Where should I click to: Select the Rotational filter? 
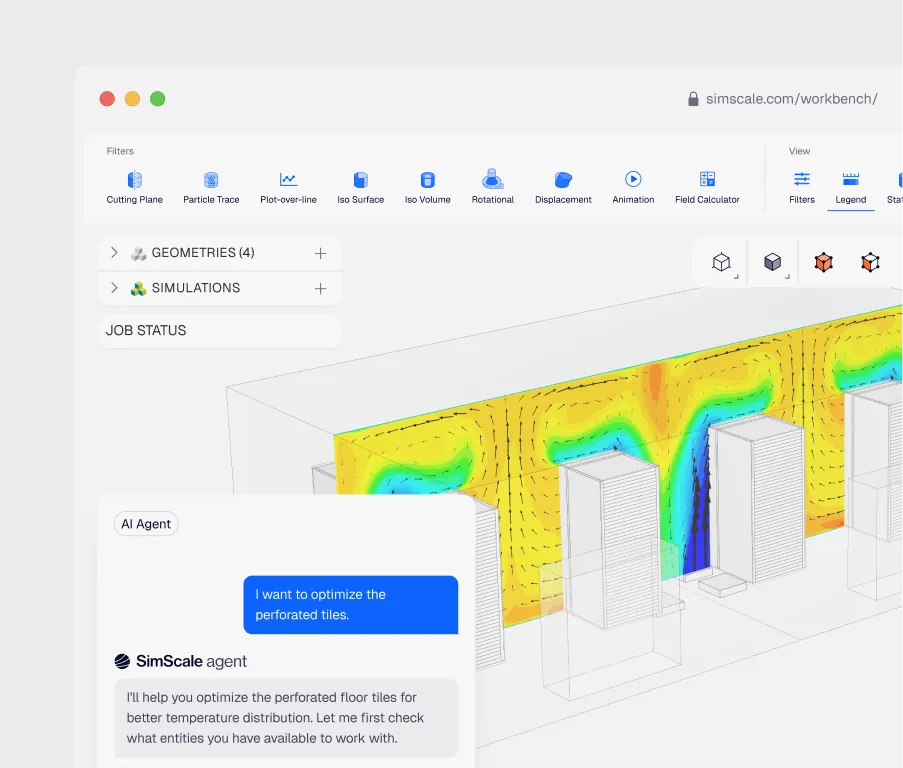coord(492,188)
